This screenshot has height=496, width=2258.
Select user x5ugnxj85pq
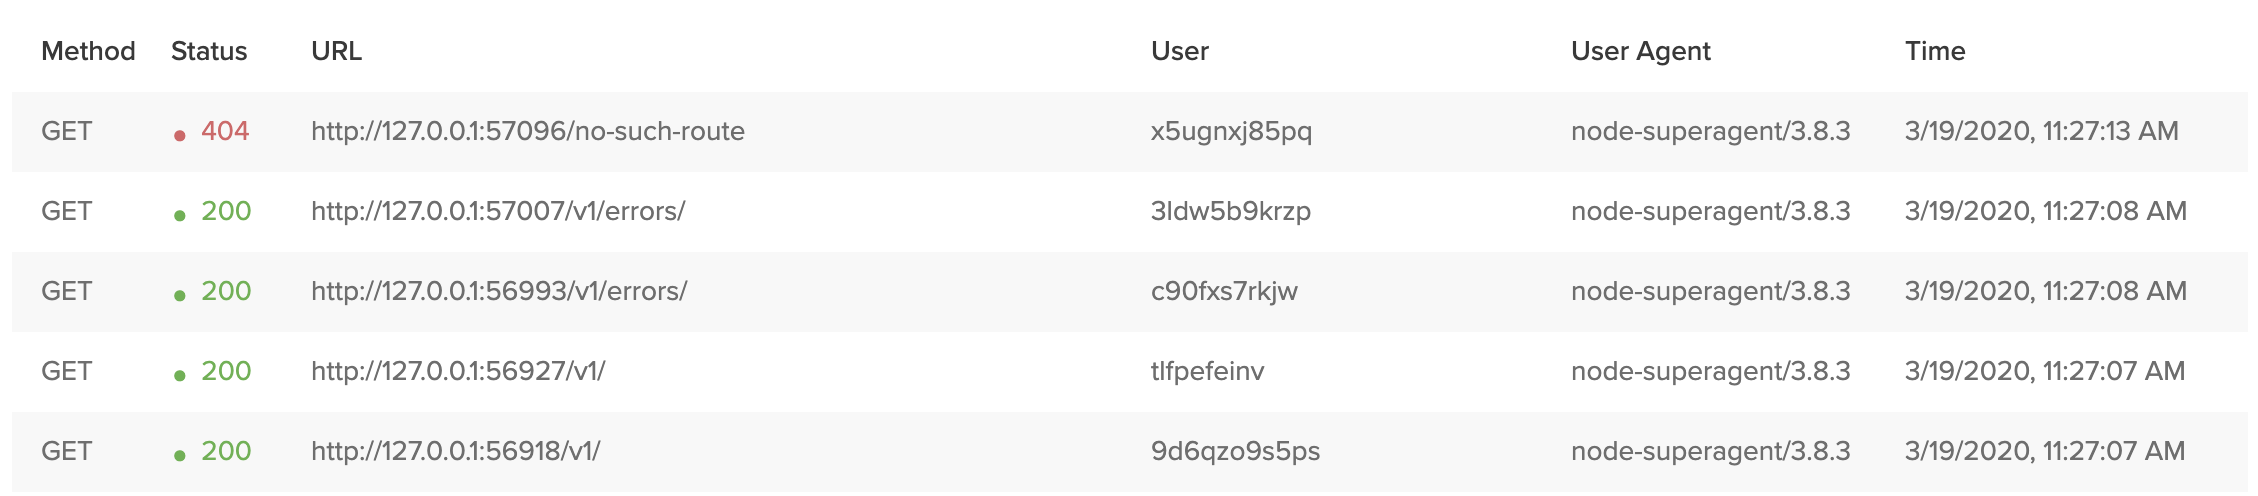coord(1231,132)
